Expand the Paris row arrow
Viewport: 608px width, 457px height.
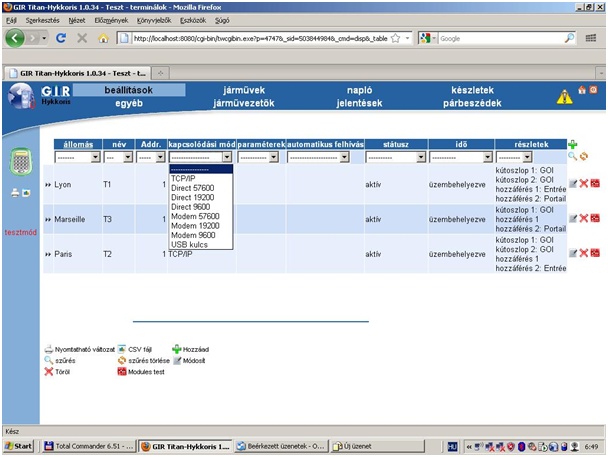click(x=48, y=254)
